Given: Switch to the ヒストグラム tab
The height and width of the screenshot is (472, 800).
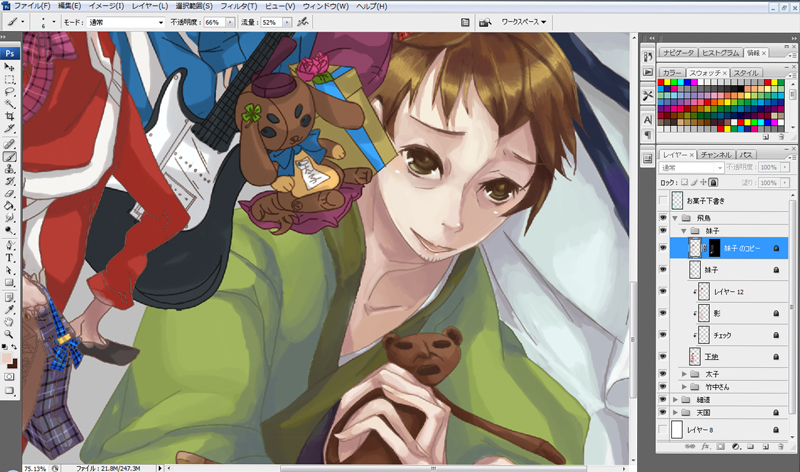Looking at the screenshot, I should point(720,53).
